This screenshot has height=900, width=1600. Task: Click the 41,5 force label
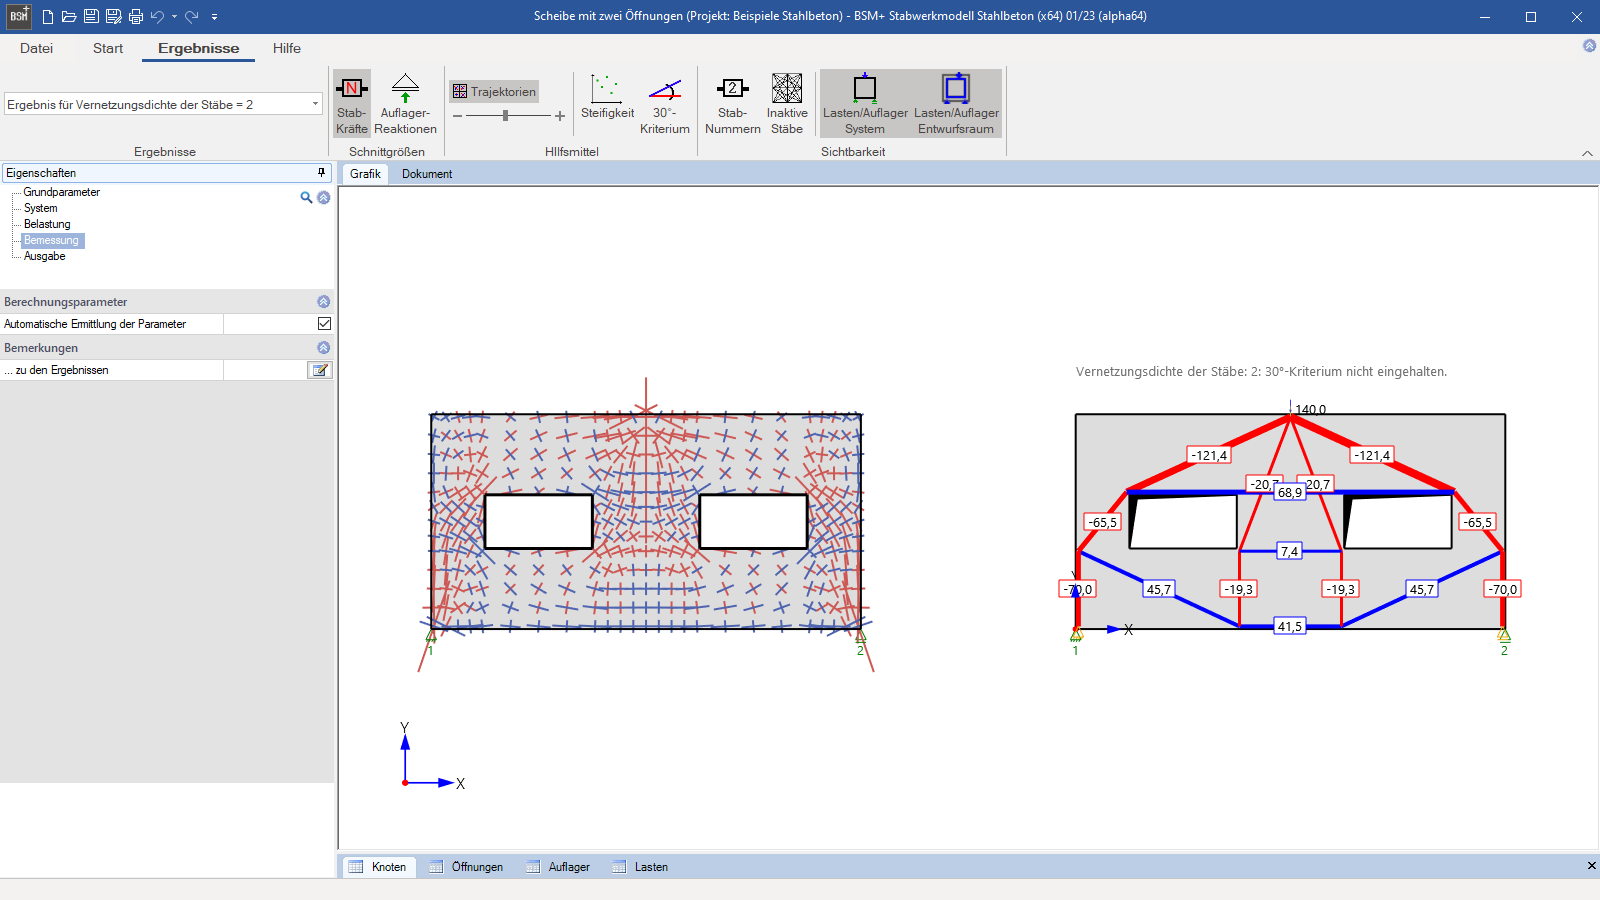[1290, 626]
